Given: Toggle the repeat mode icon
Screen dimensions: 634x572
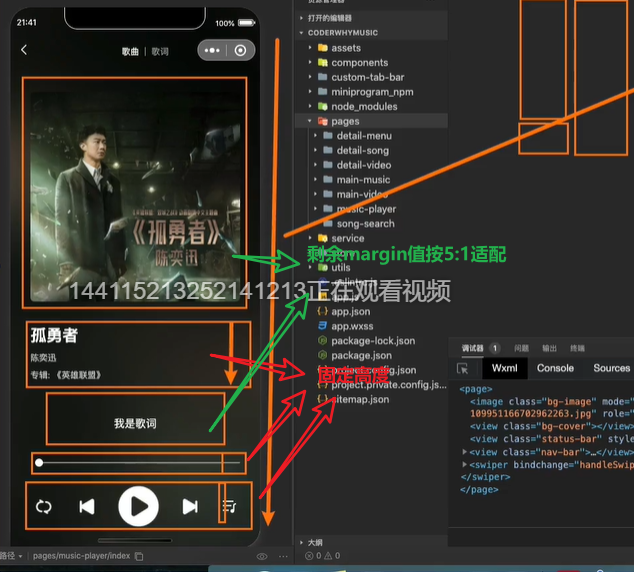Looking at the screenshot, I should pos(44,506).
